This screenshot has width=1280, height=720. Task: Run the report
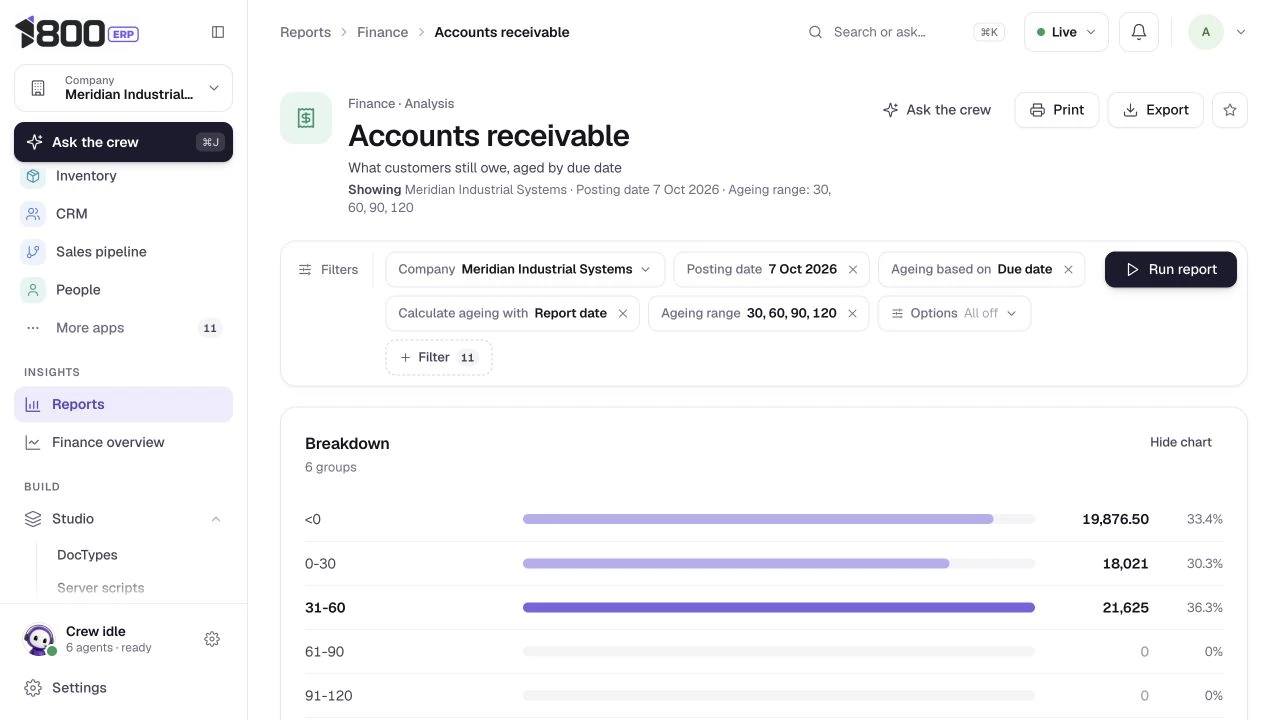[1171, 269]
